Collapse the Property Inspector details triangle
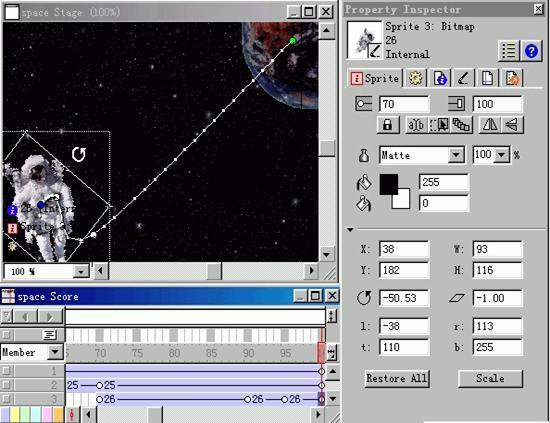 coord(350,230)
